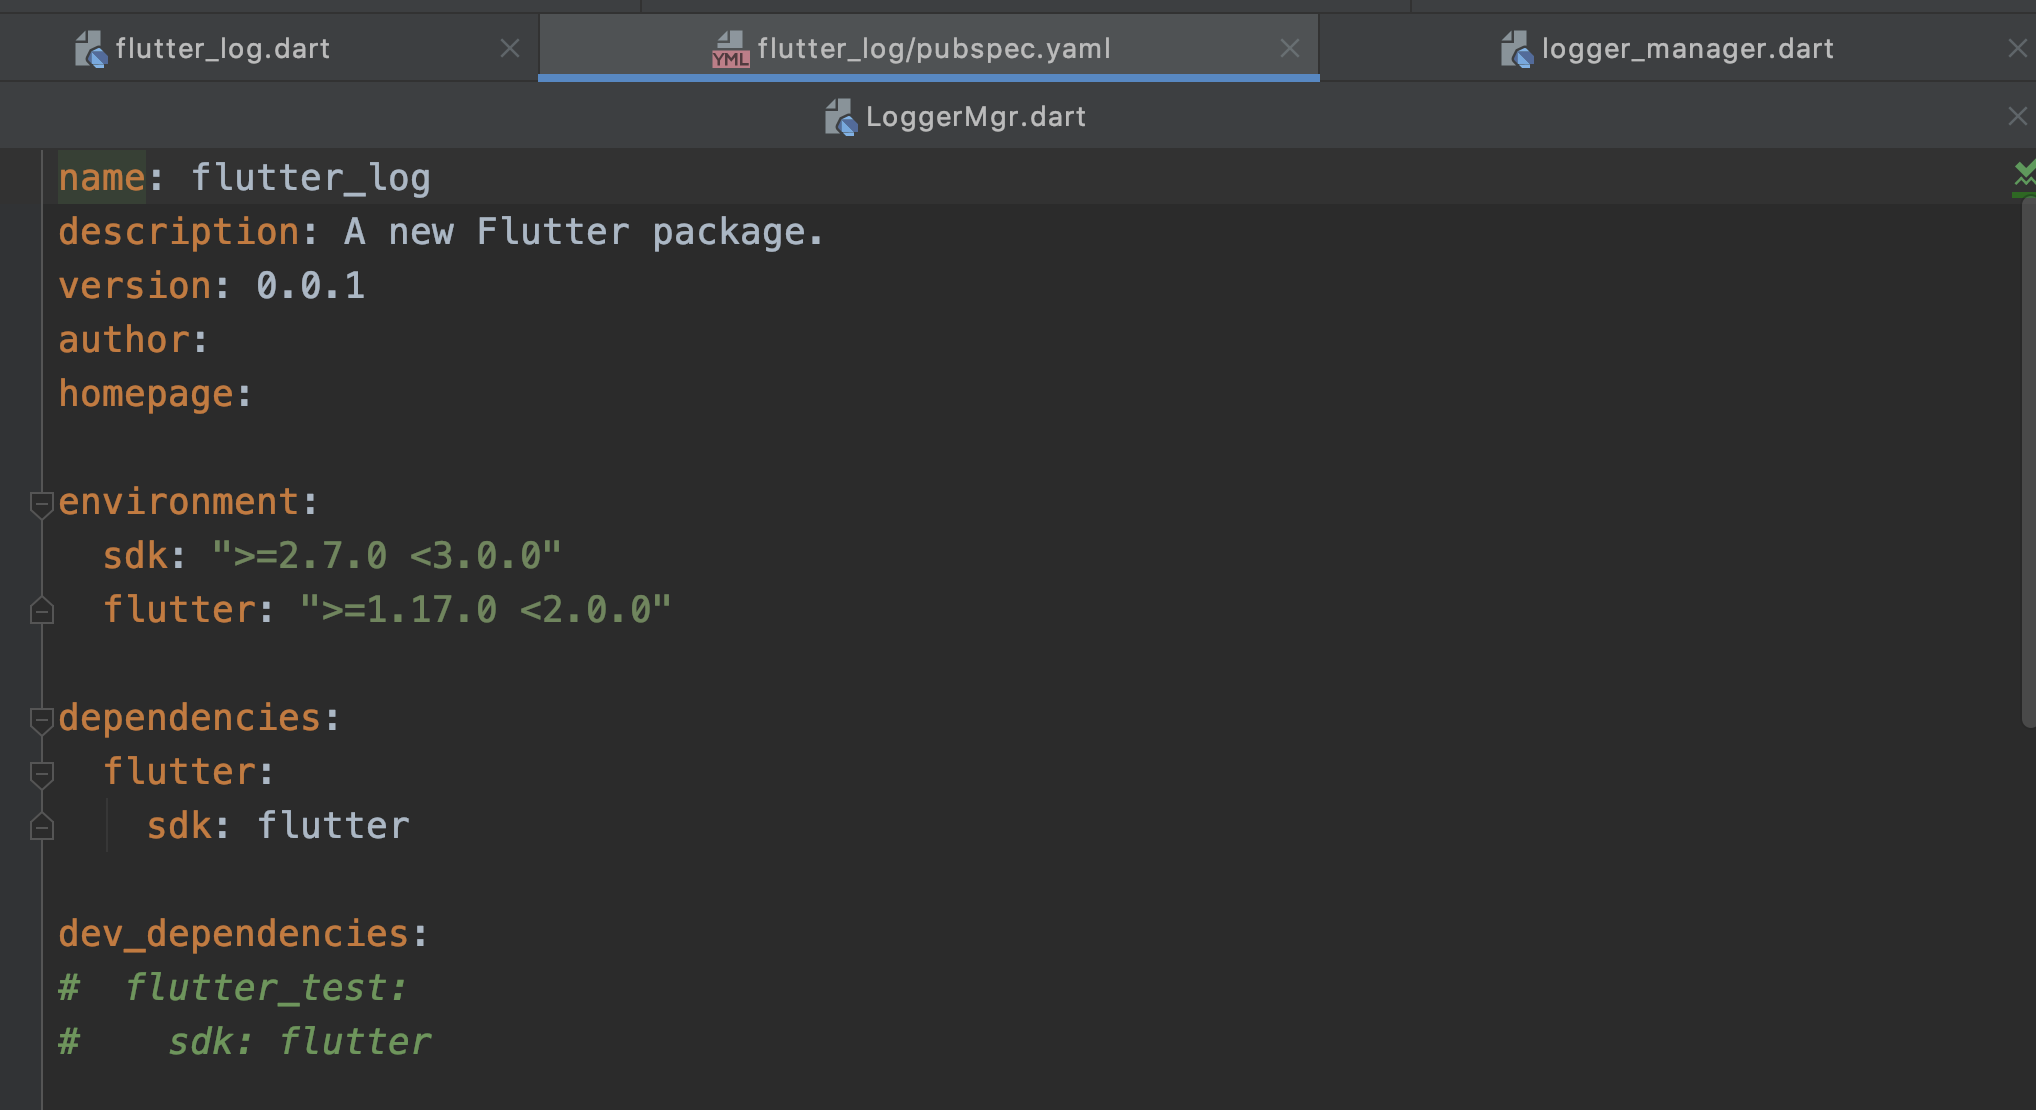Image resolution: width=2036 pixels, height=1110 pixels.
Task: Switch to the flutter_log.dart tab
Action: click(x=222, y=49)
